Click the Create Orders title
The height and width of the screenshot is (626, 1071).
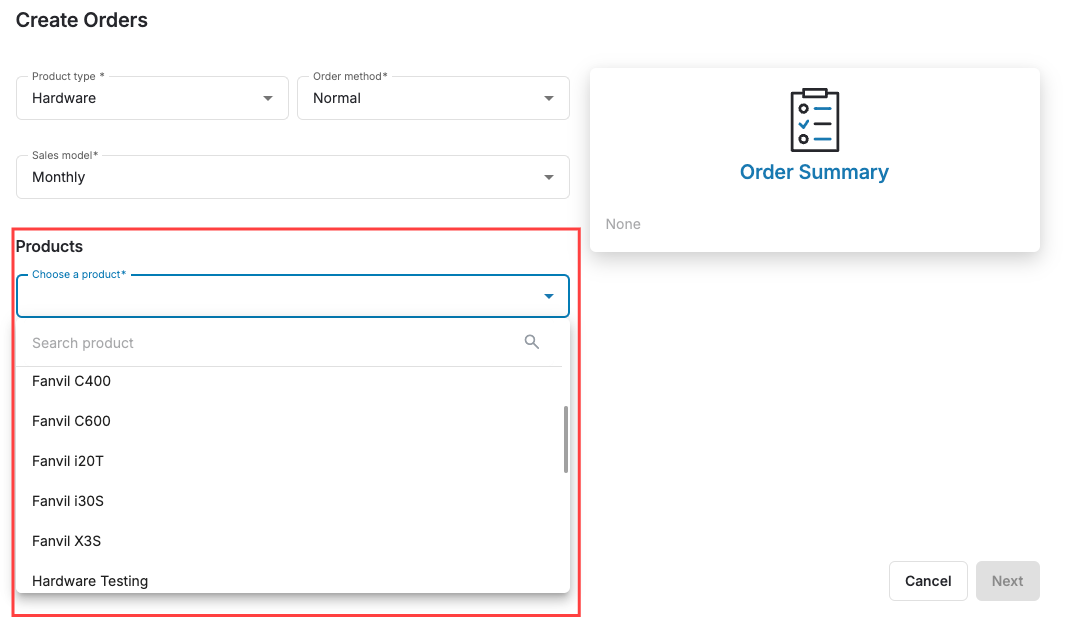(81, 20)
